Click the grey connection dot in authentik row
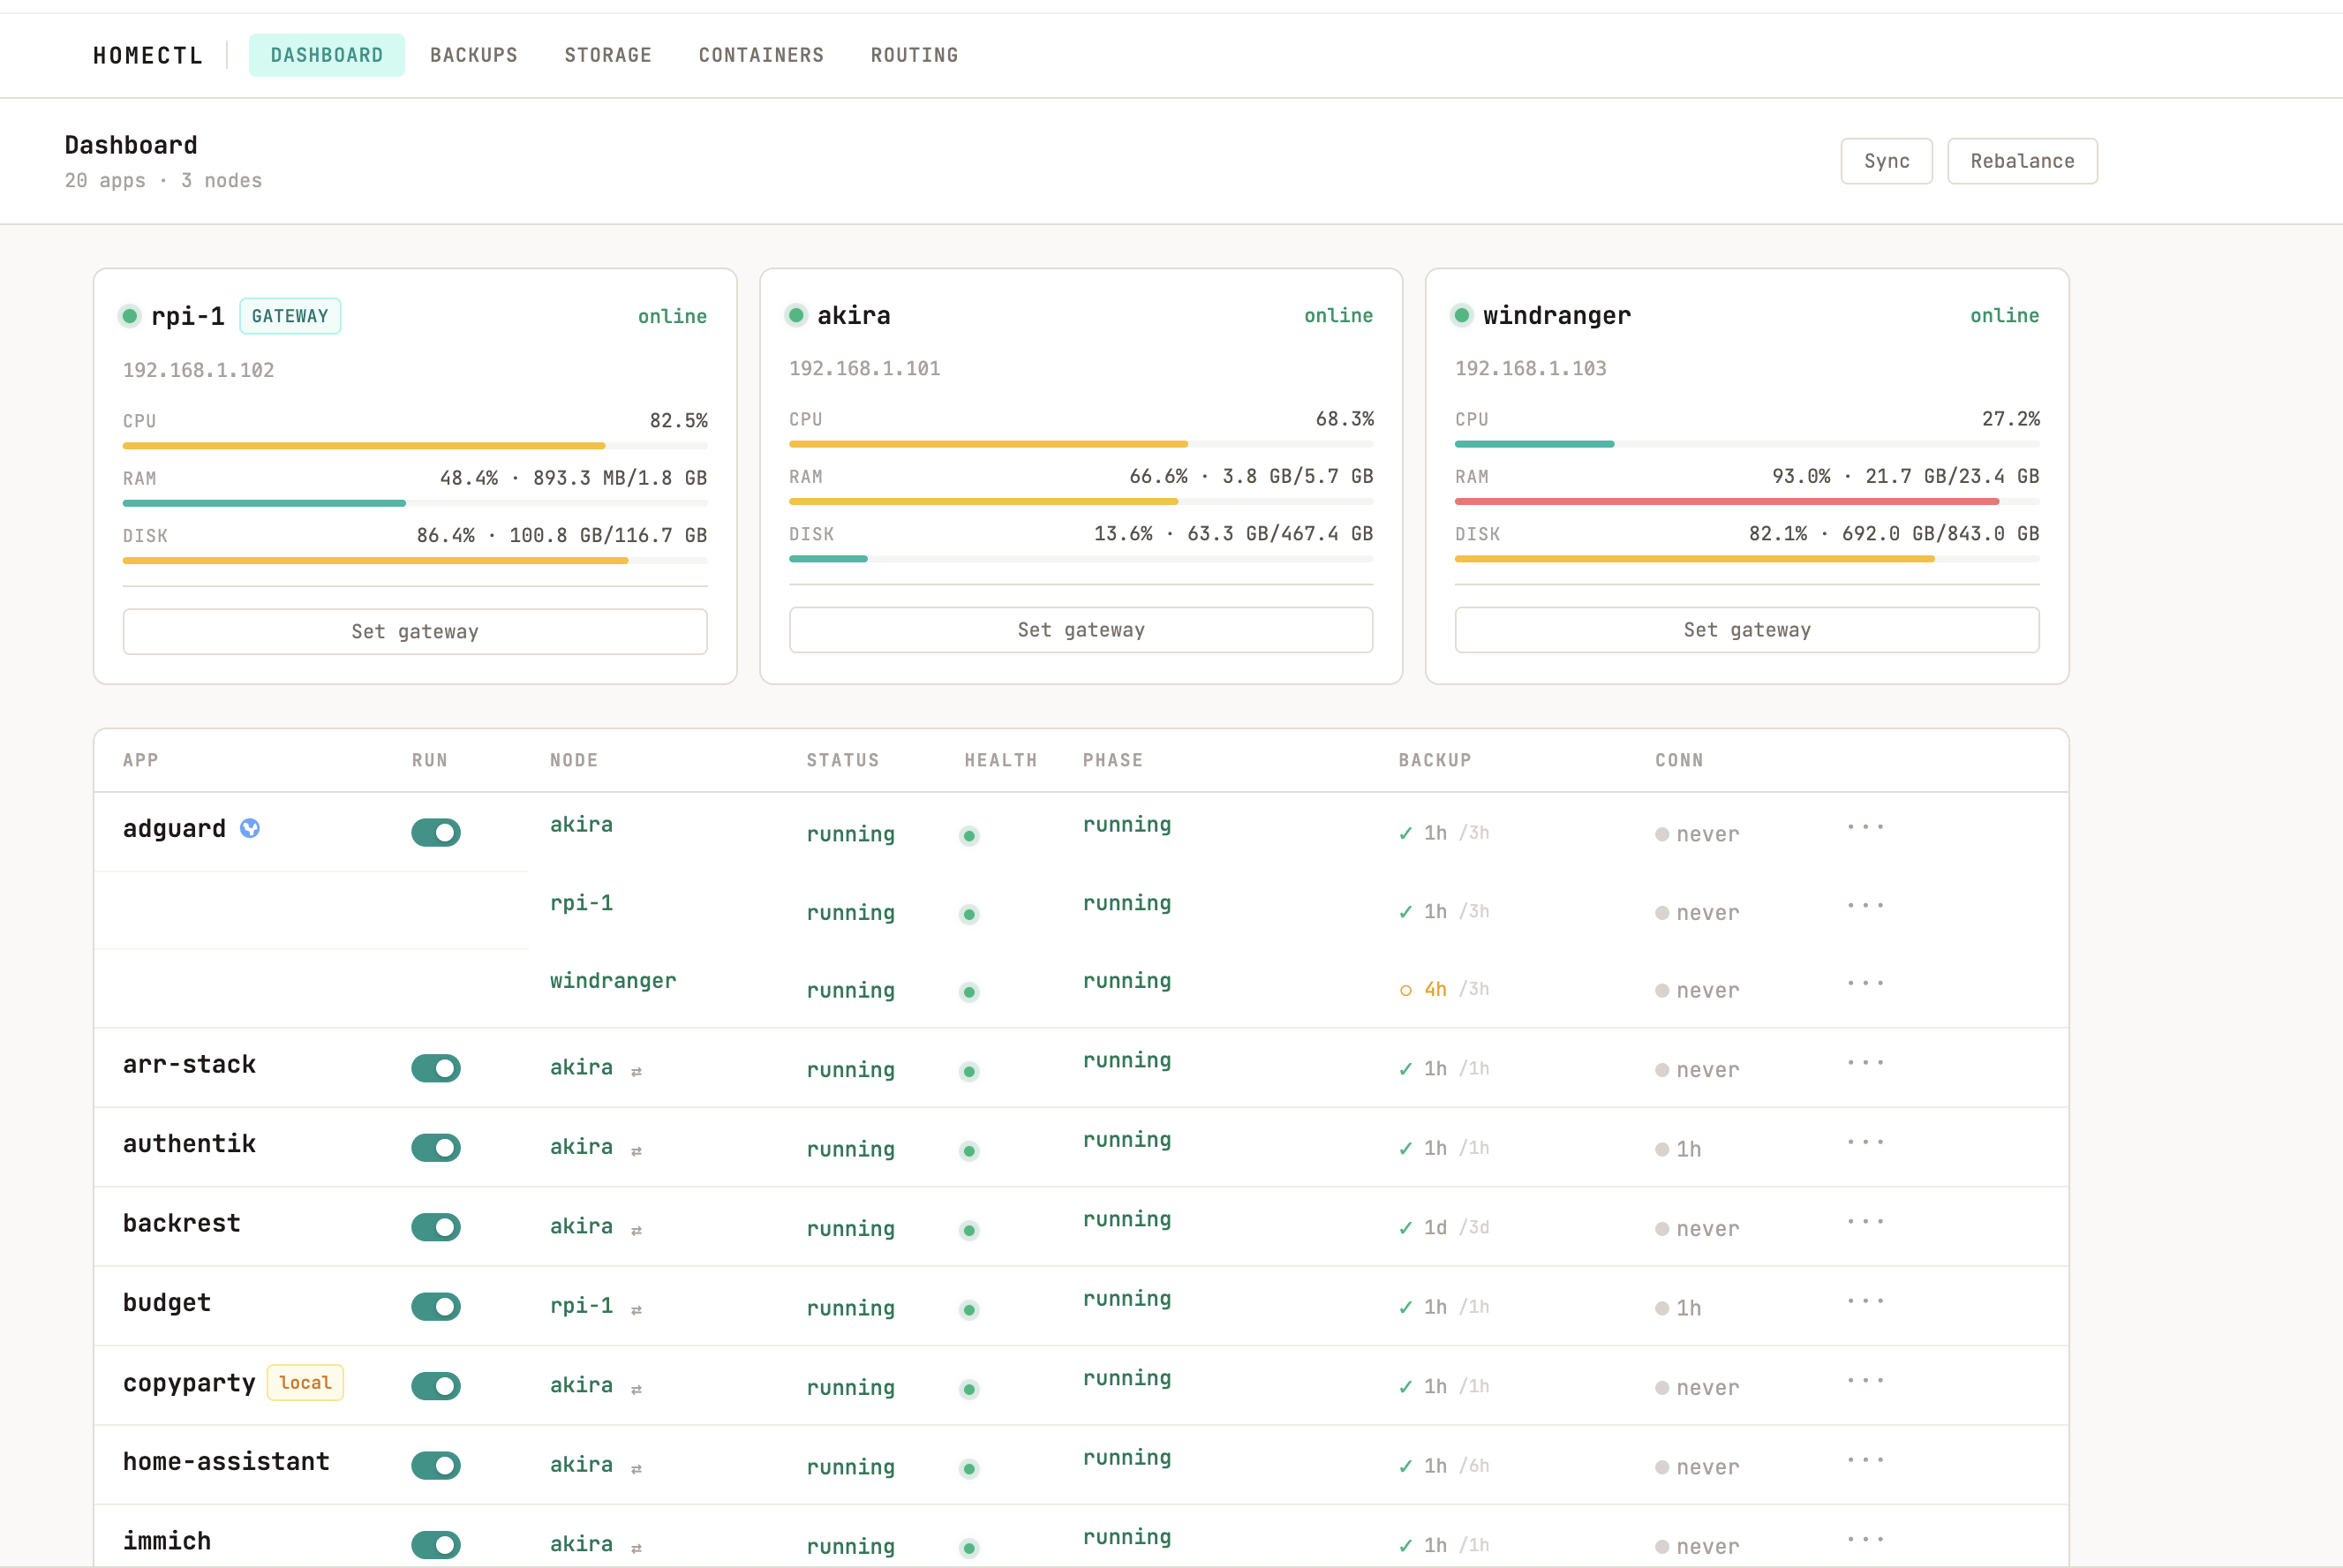 (x=1662, y=1150)
